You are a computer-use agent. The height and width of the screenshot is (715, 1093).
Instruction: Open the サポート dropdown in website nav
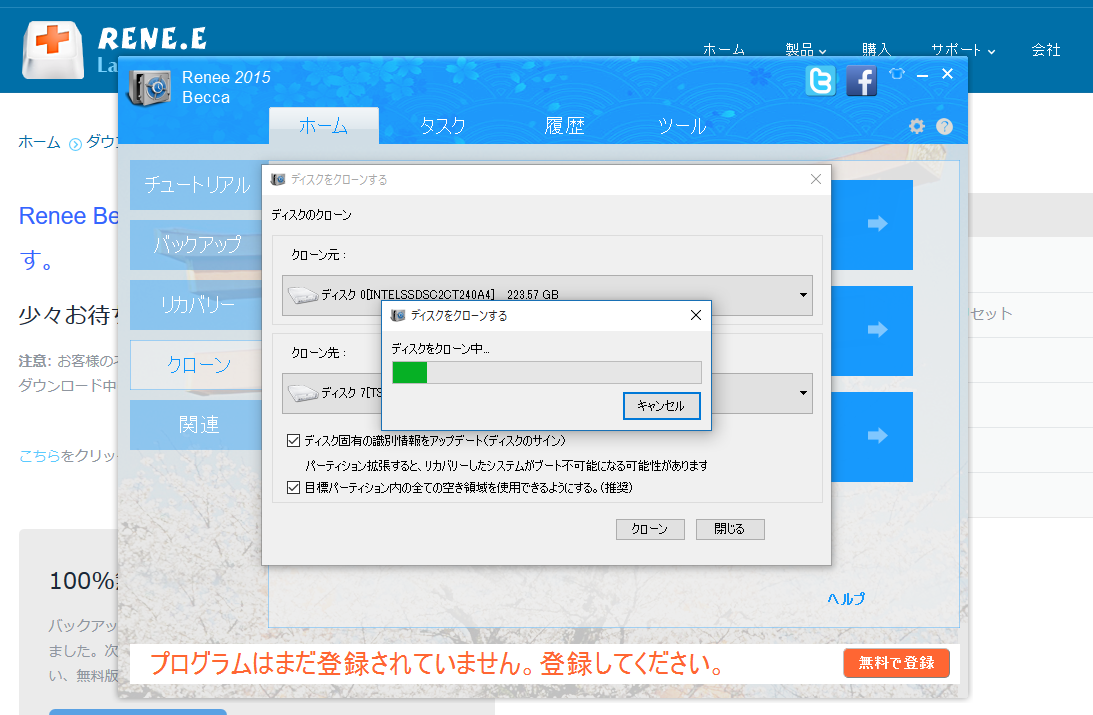coord(963,49)
